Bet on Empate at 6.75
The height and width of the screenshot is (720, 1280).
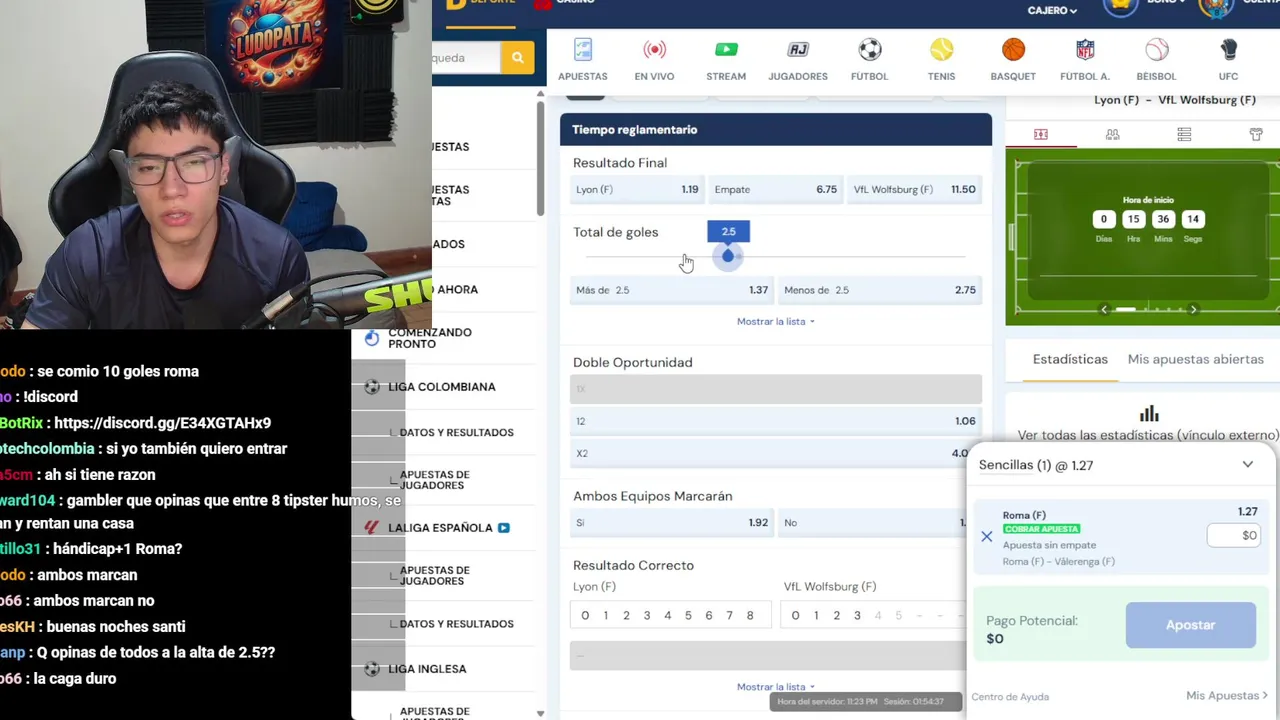[x=776, y=190]
